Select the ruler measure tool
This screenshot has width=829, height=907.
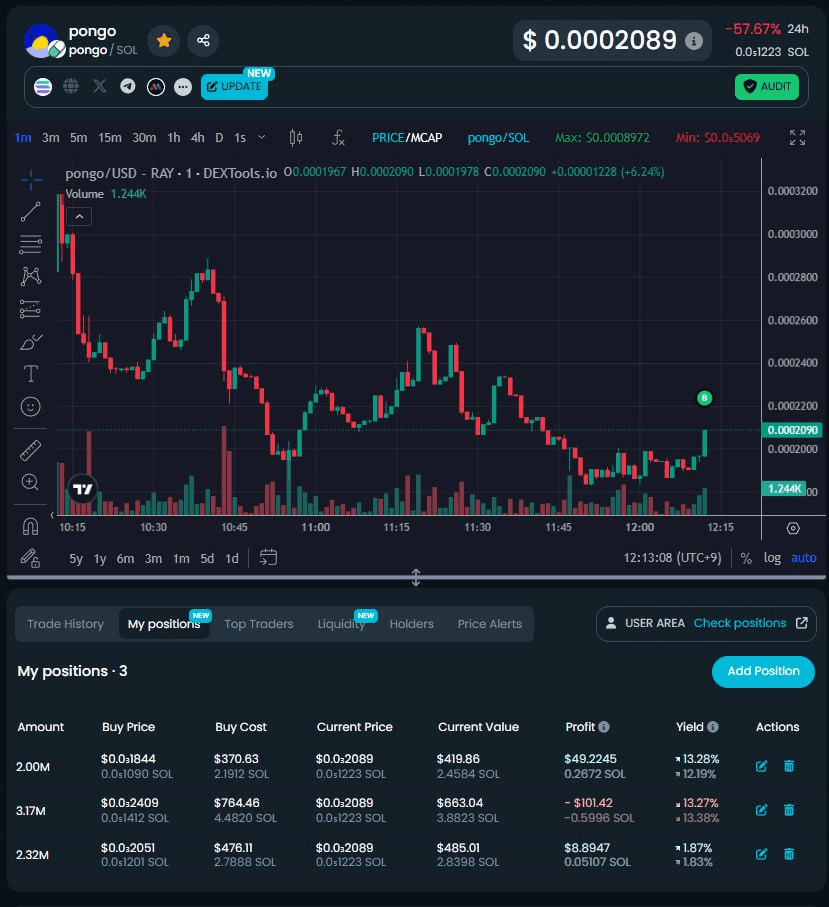point(31,451)
